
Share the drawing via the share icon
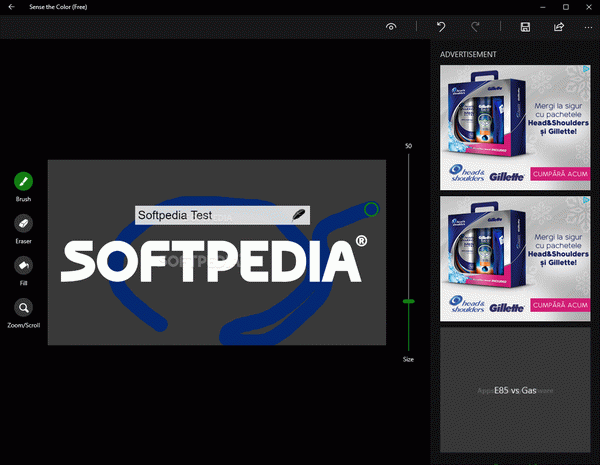(559, 27)
